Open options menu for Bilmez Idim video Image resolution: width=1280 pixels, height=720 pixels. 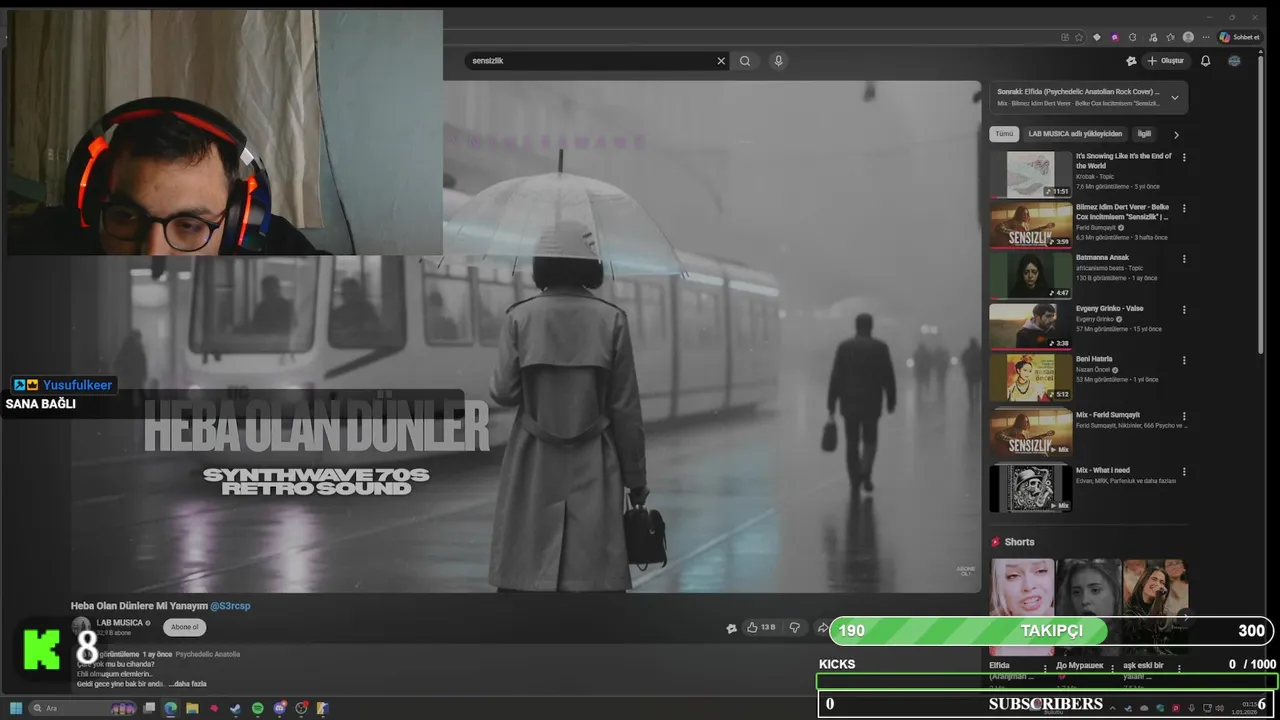[x=1184, y=208]
